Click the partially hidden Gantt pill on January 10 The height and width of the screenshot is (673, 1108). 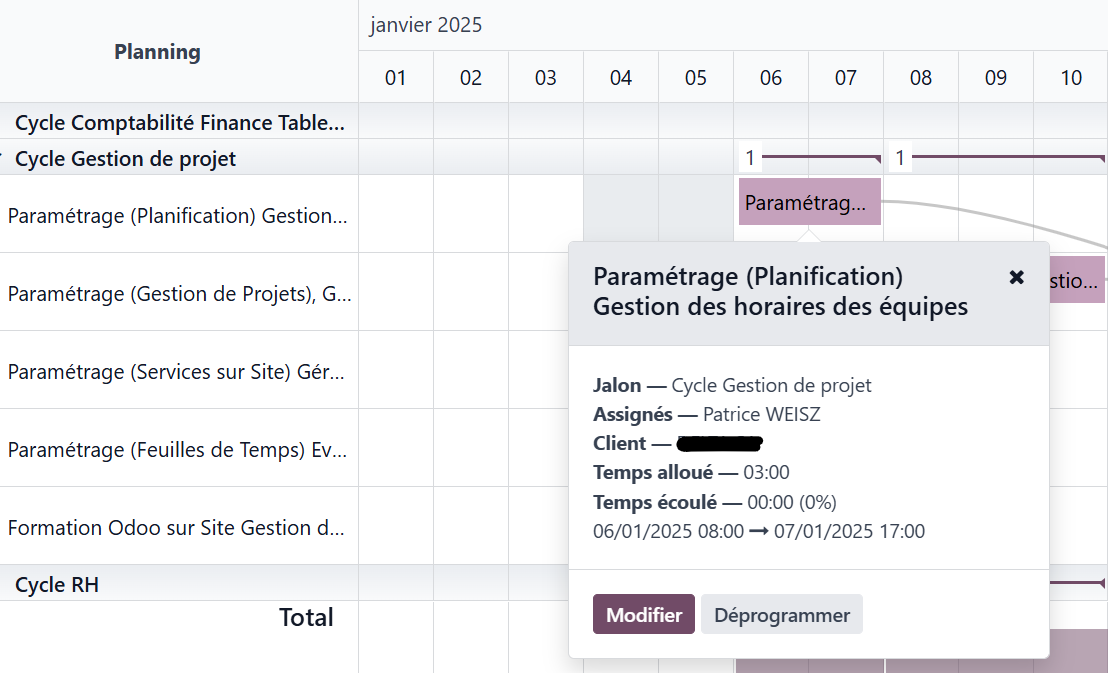click(1078, 281)
